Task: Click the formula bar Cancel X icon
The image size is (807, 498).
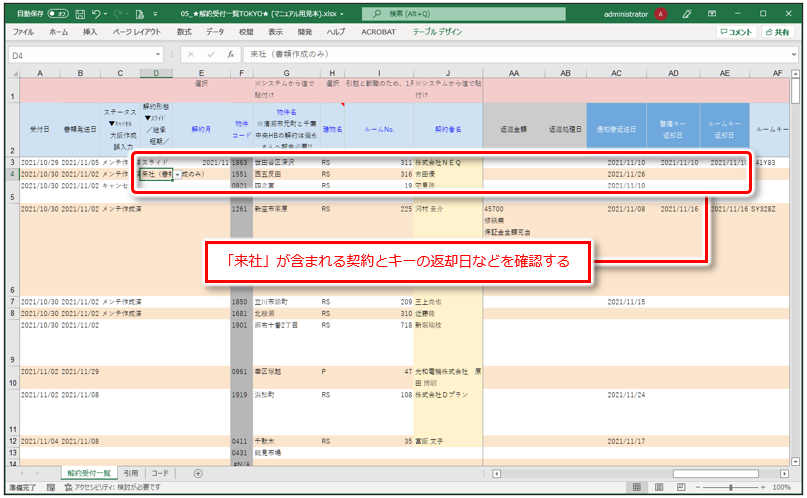Action: coord(191,55)
